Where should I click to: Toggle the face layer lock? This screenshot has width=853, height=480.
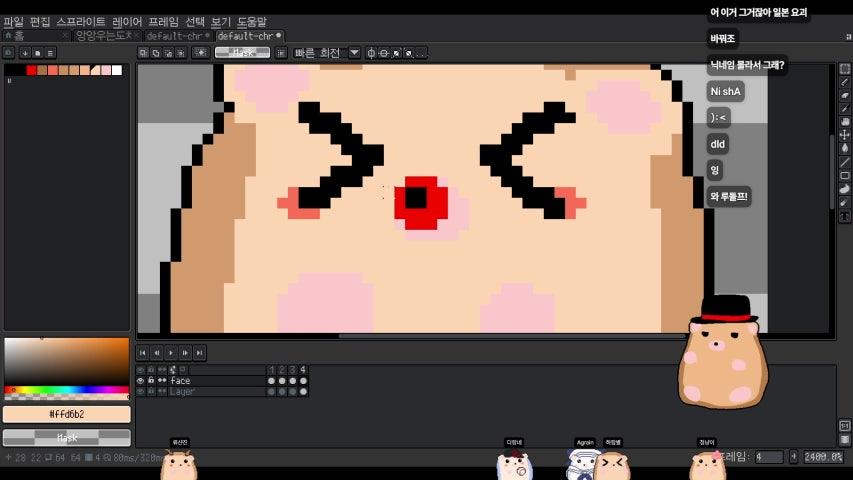(151, 381)
